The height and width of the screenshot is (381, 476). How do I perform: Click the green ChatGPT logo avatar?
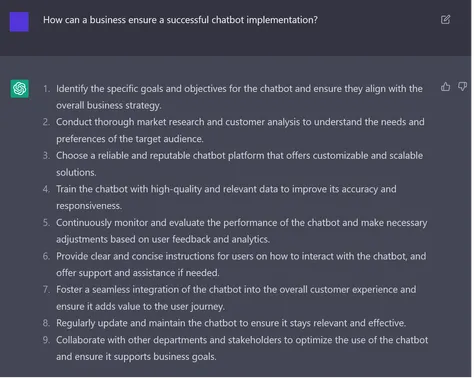(19, 89)
